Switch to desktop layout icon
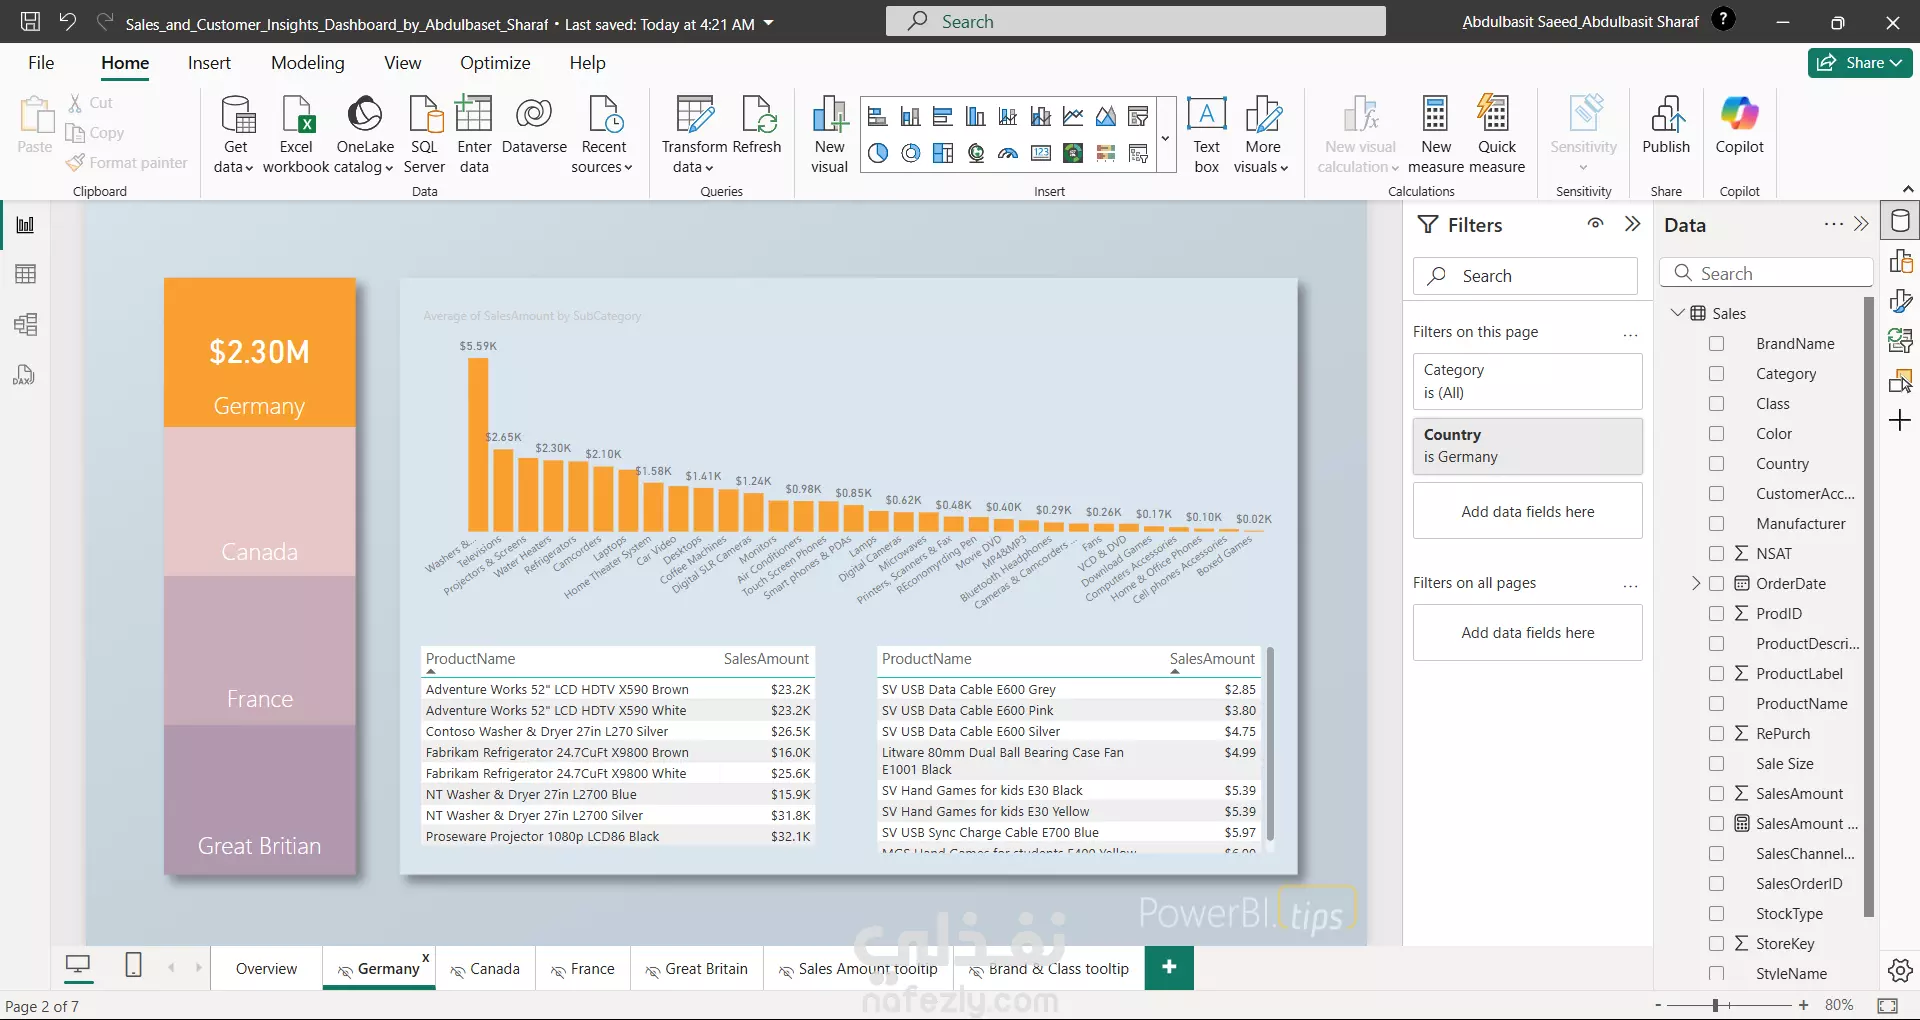 point(77,966)
